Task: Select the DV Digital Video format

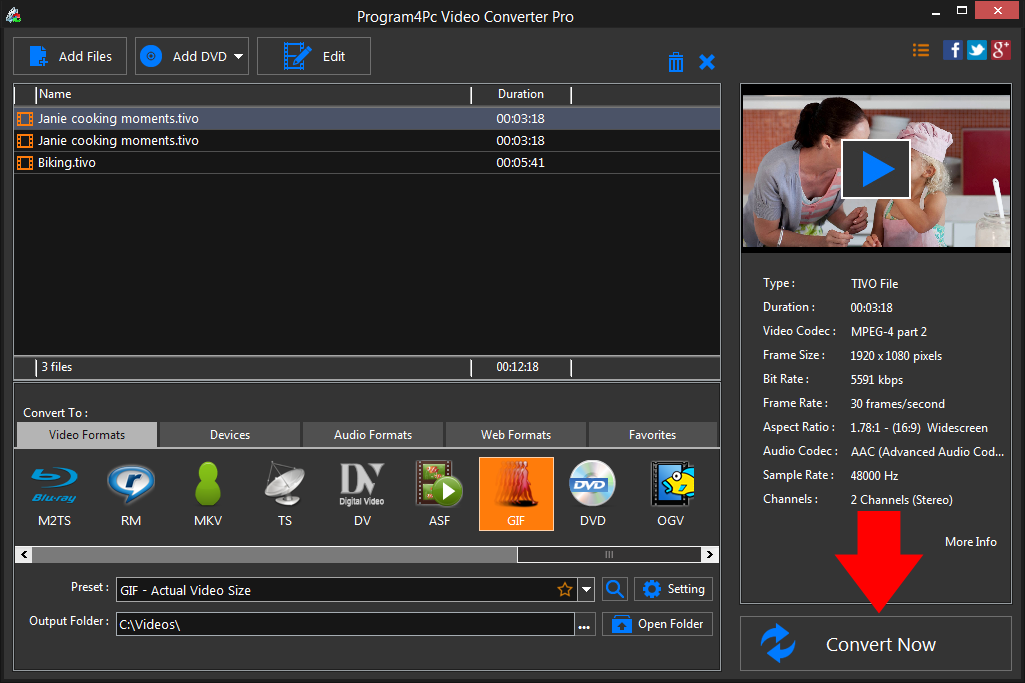Action: pyautogui.click(x=362, y=493)
